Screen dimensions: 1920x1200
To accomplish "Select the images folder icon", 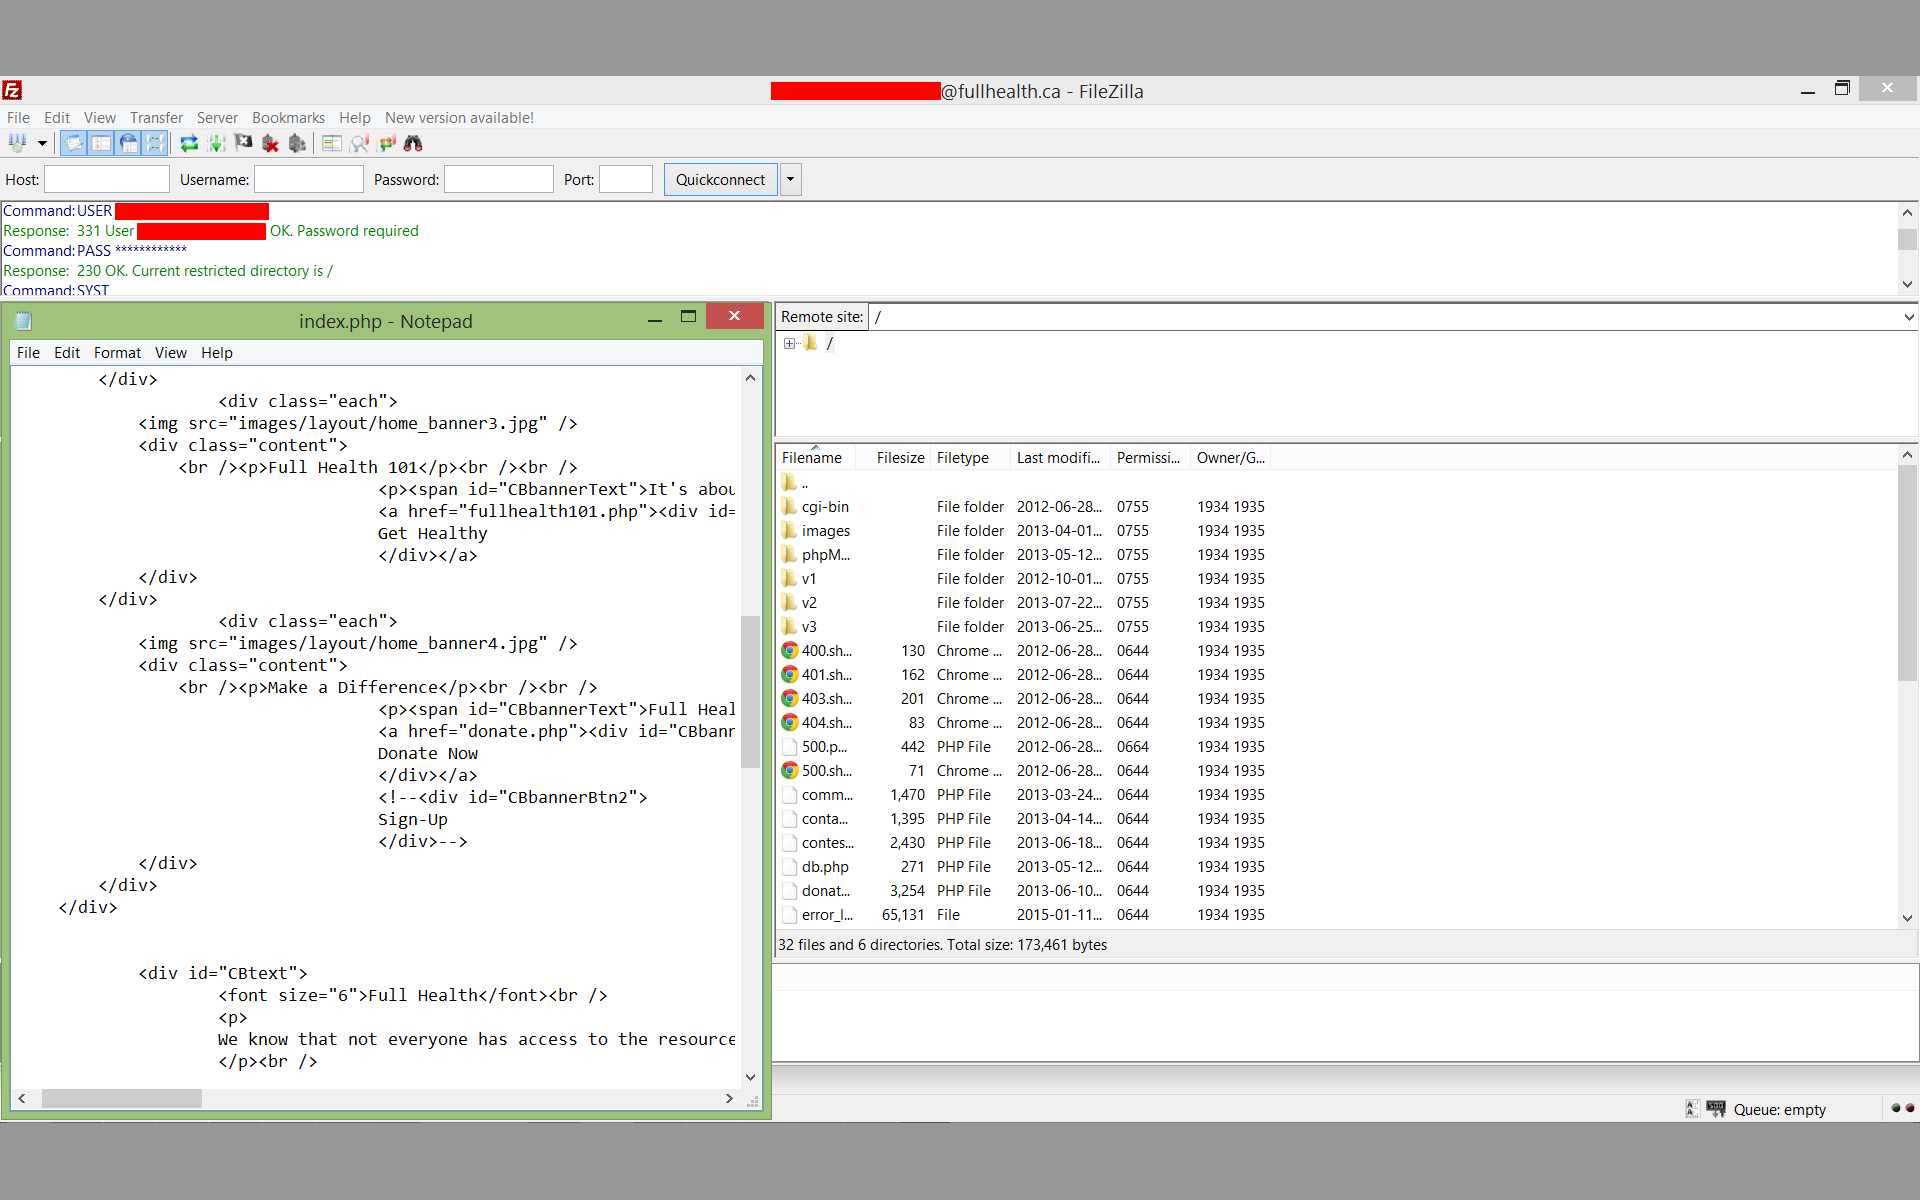I will click(x=789, y=530).
